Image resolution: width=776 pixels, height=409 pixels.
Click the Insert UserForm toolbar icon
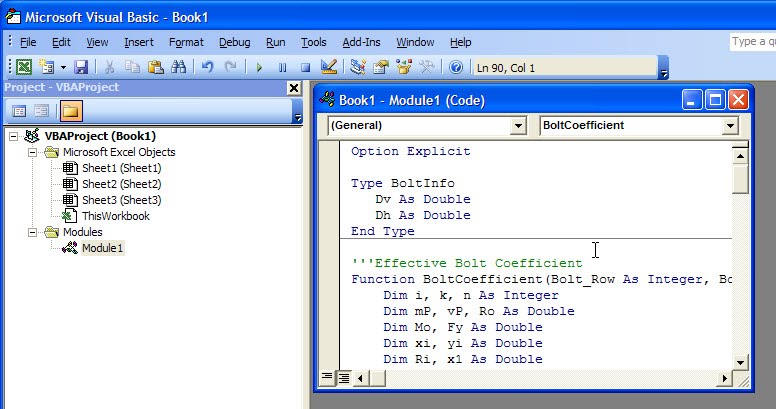(47, 67)
